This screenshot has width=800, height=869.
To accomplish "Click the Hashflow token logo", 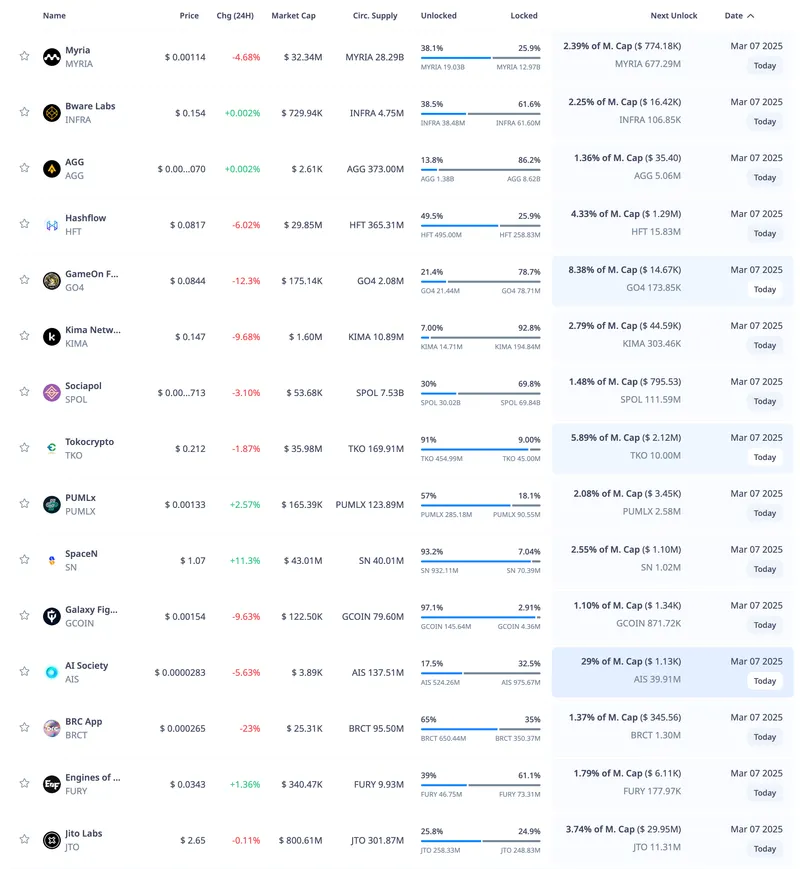I will 52,225.
